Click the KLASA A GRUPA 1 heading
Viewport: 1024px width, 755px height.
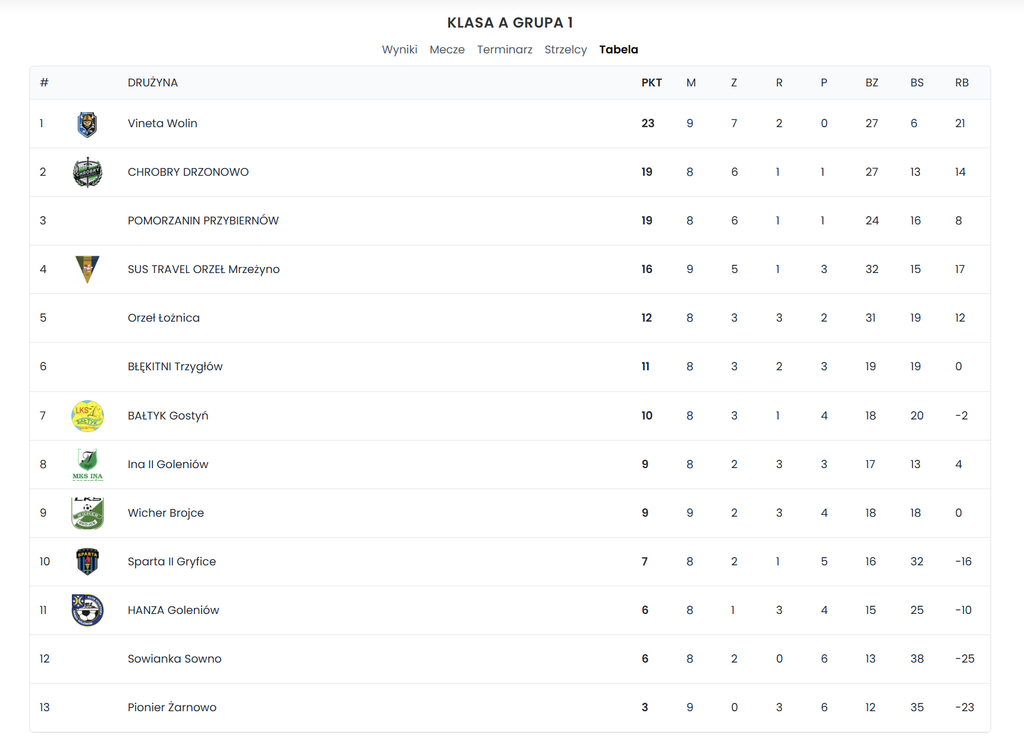coord(510,23)
